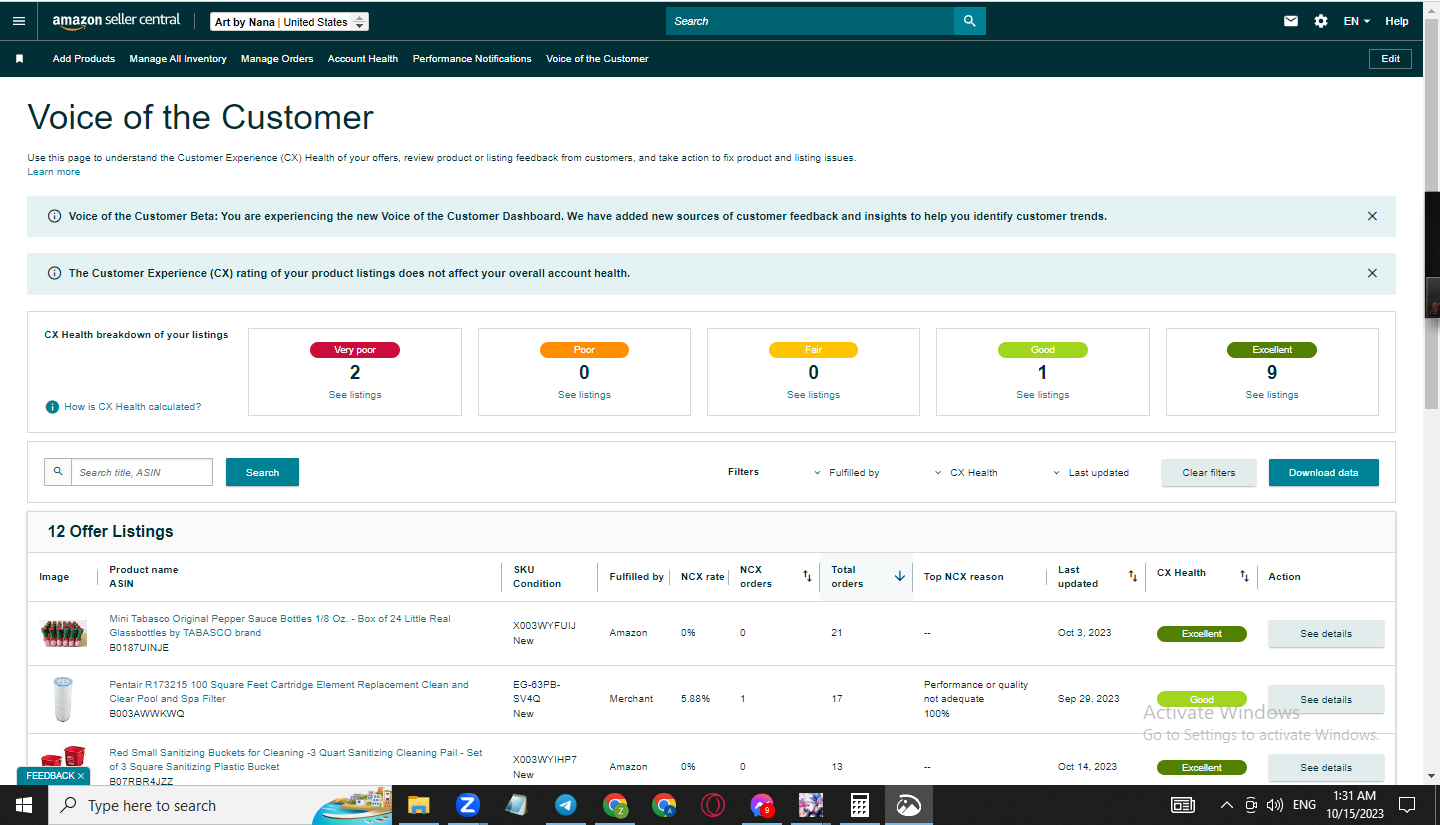Close the Voice of the Customer Beta banner
1440x825 pixels.
pos(1372,216)
